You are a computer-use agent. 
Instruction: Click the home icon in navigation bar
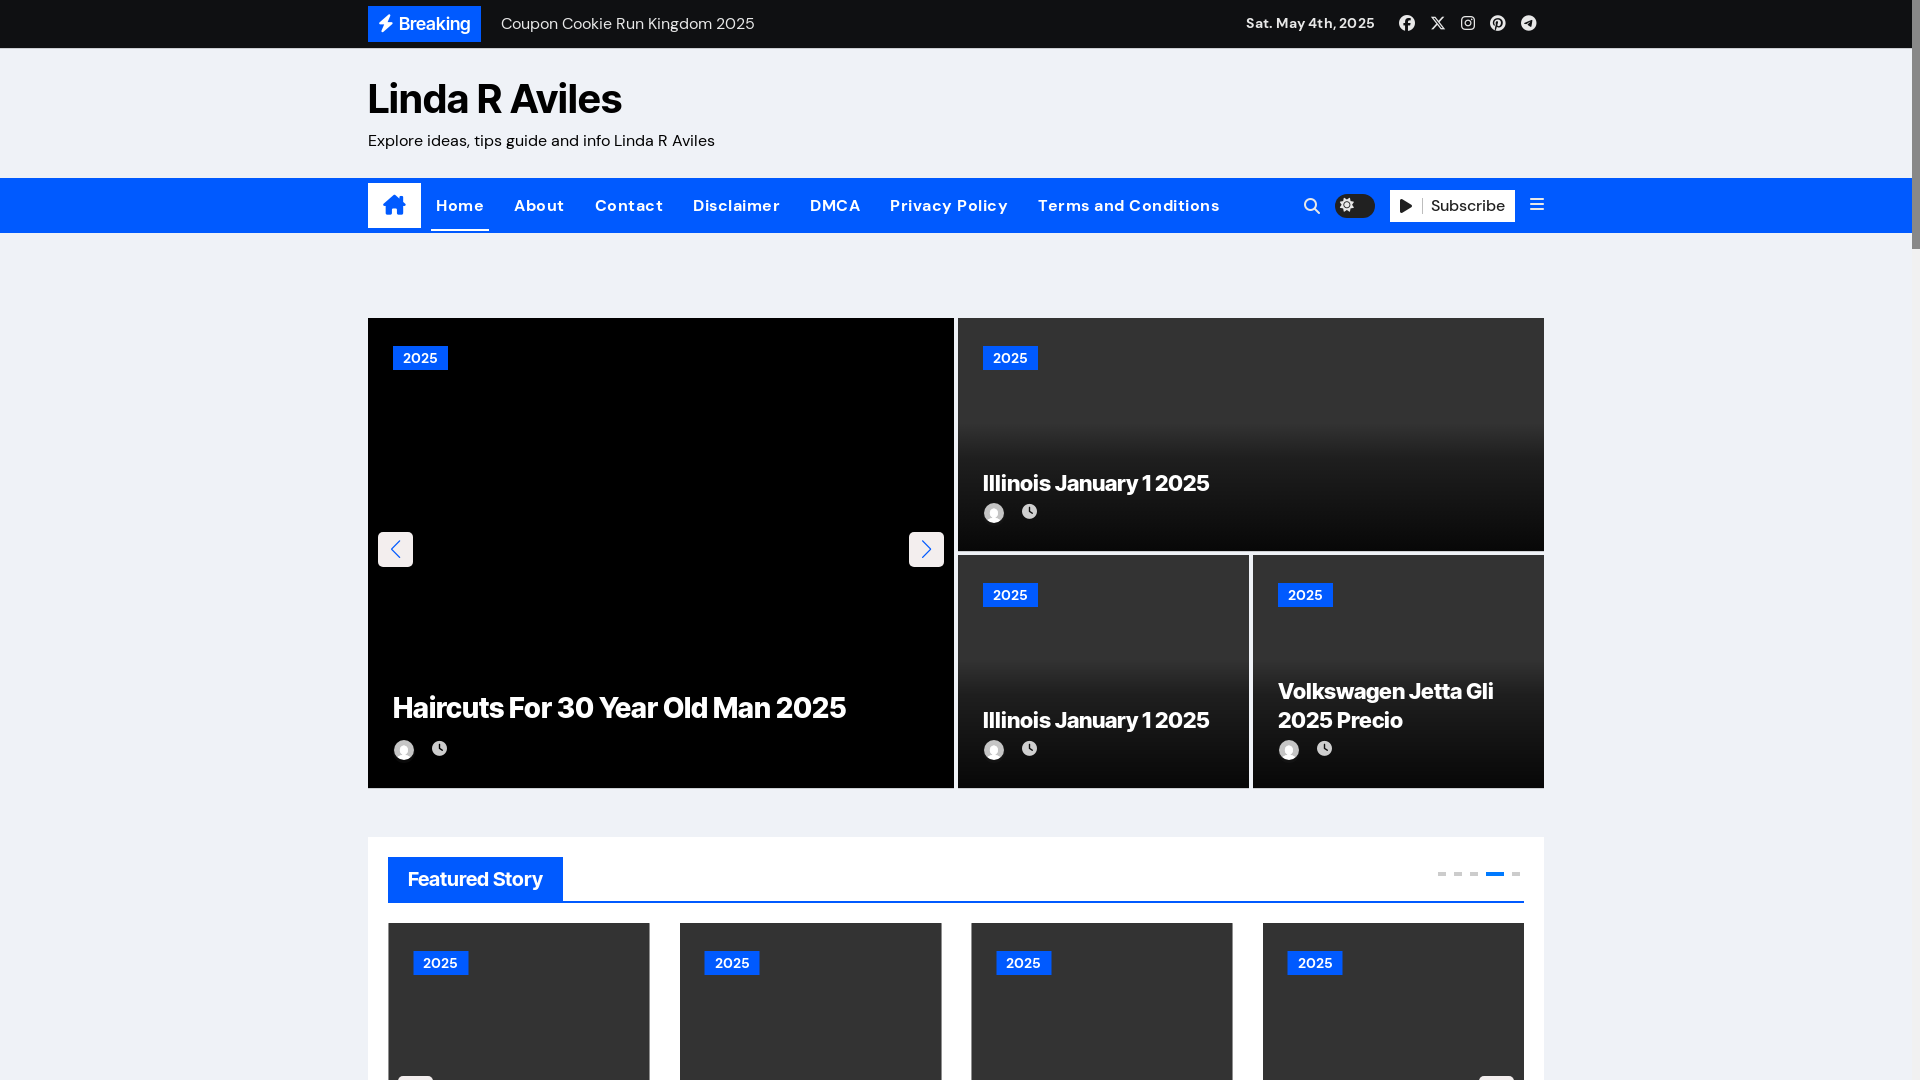pos(394,205)
